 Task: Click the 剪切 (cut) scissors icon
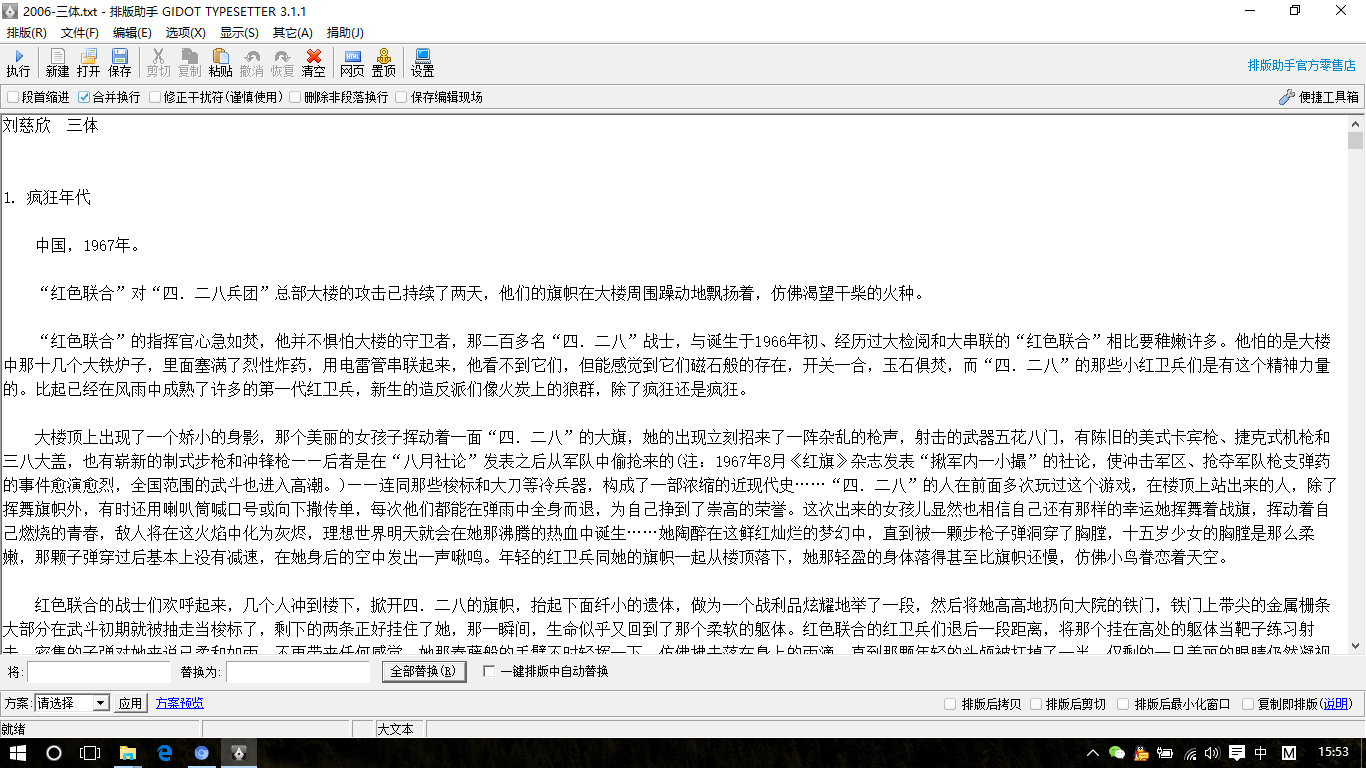point(158,63)
